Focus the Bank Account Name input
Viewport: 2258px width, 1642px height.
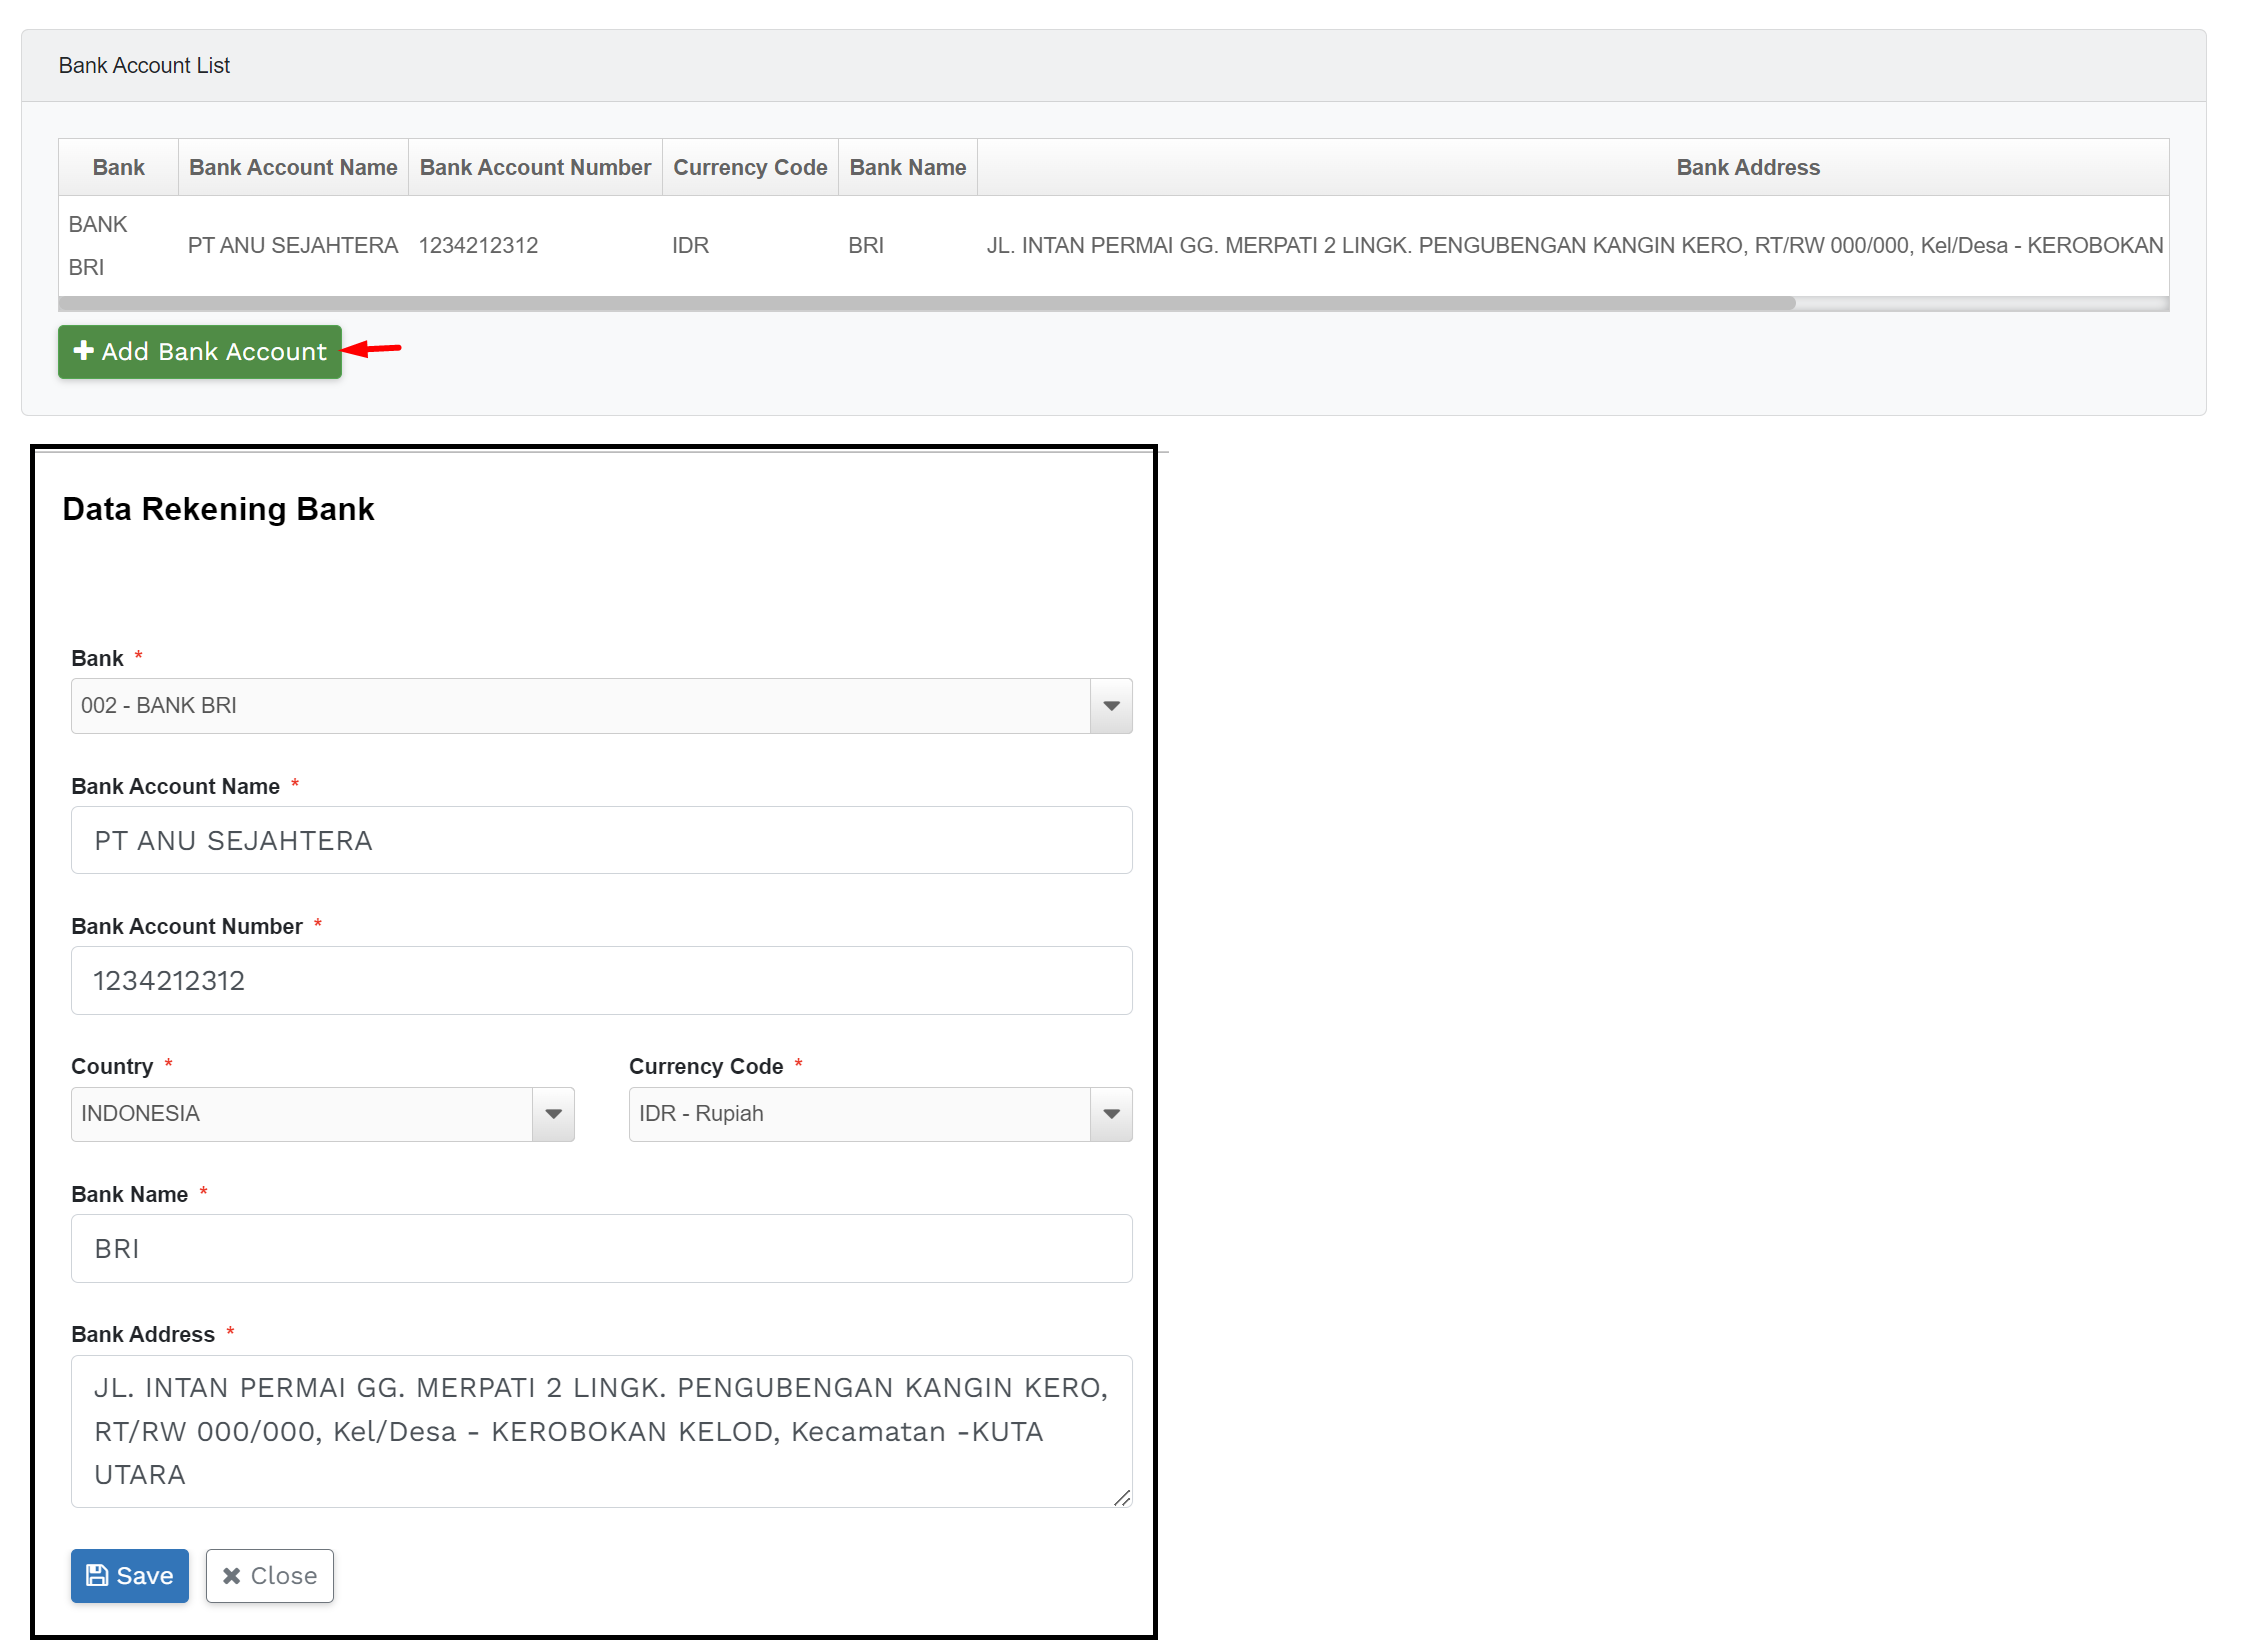pos(601,840)
